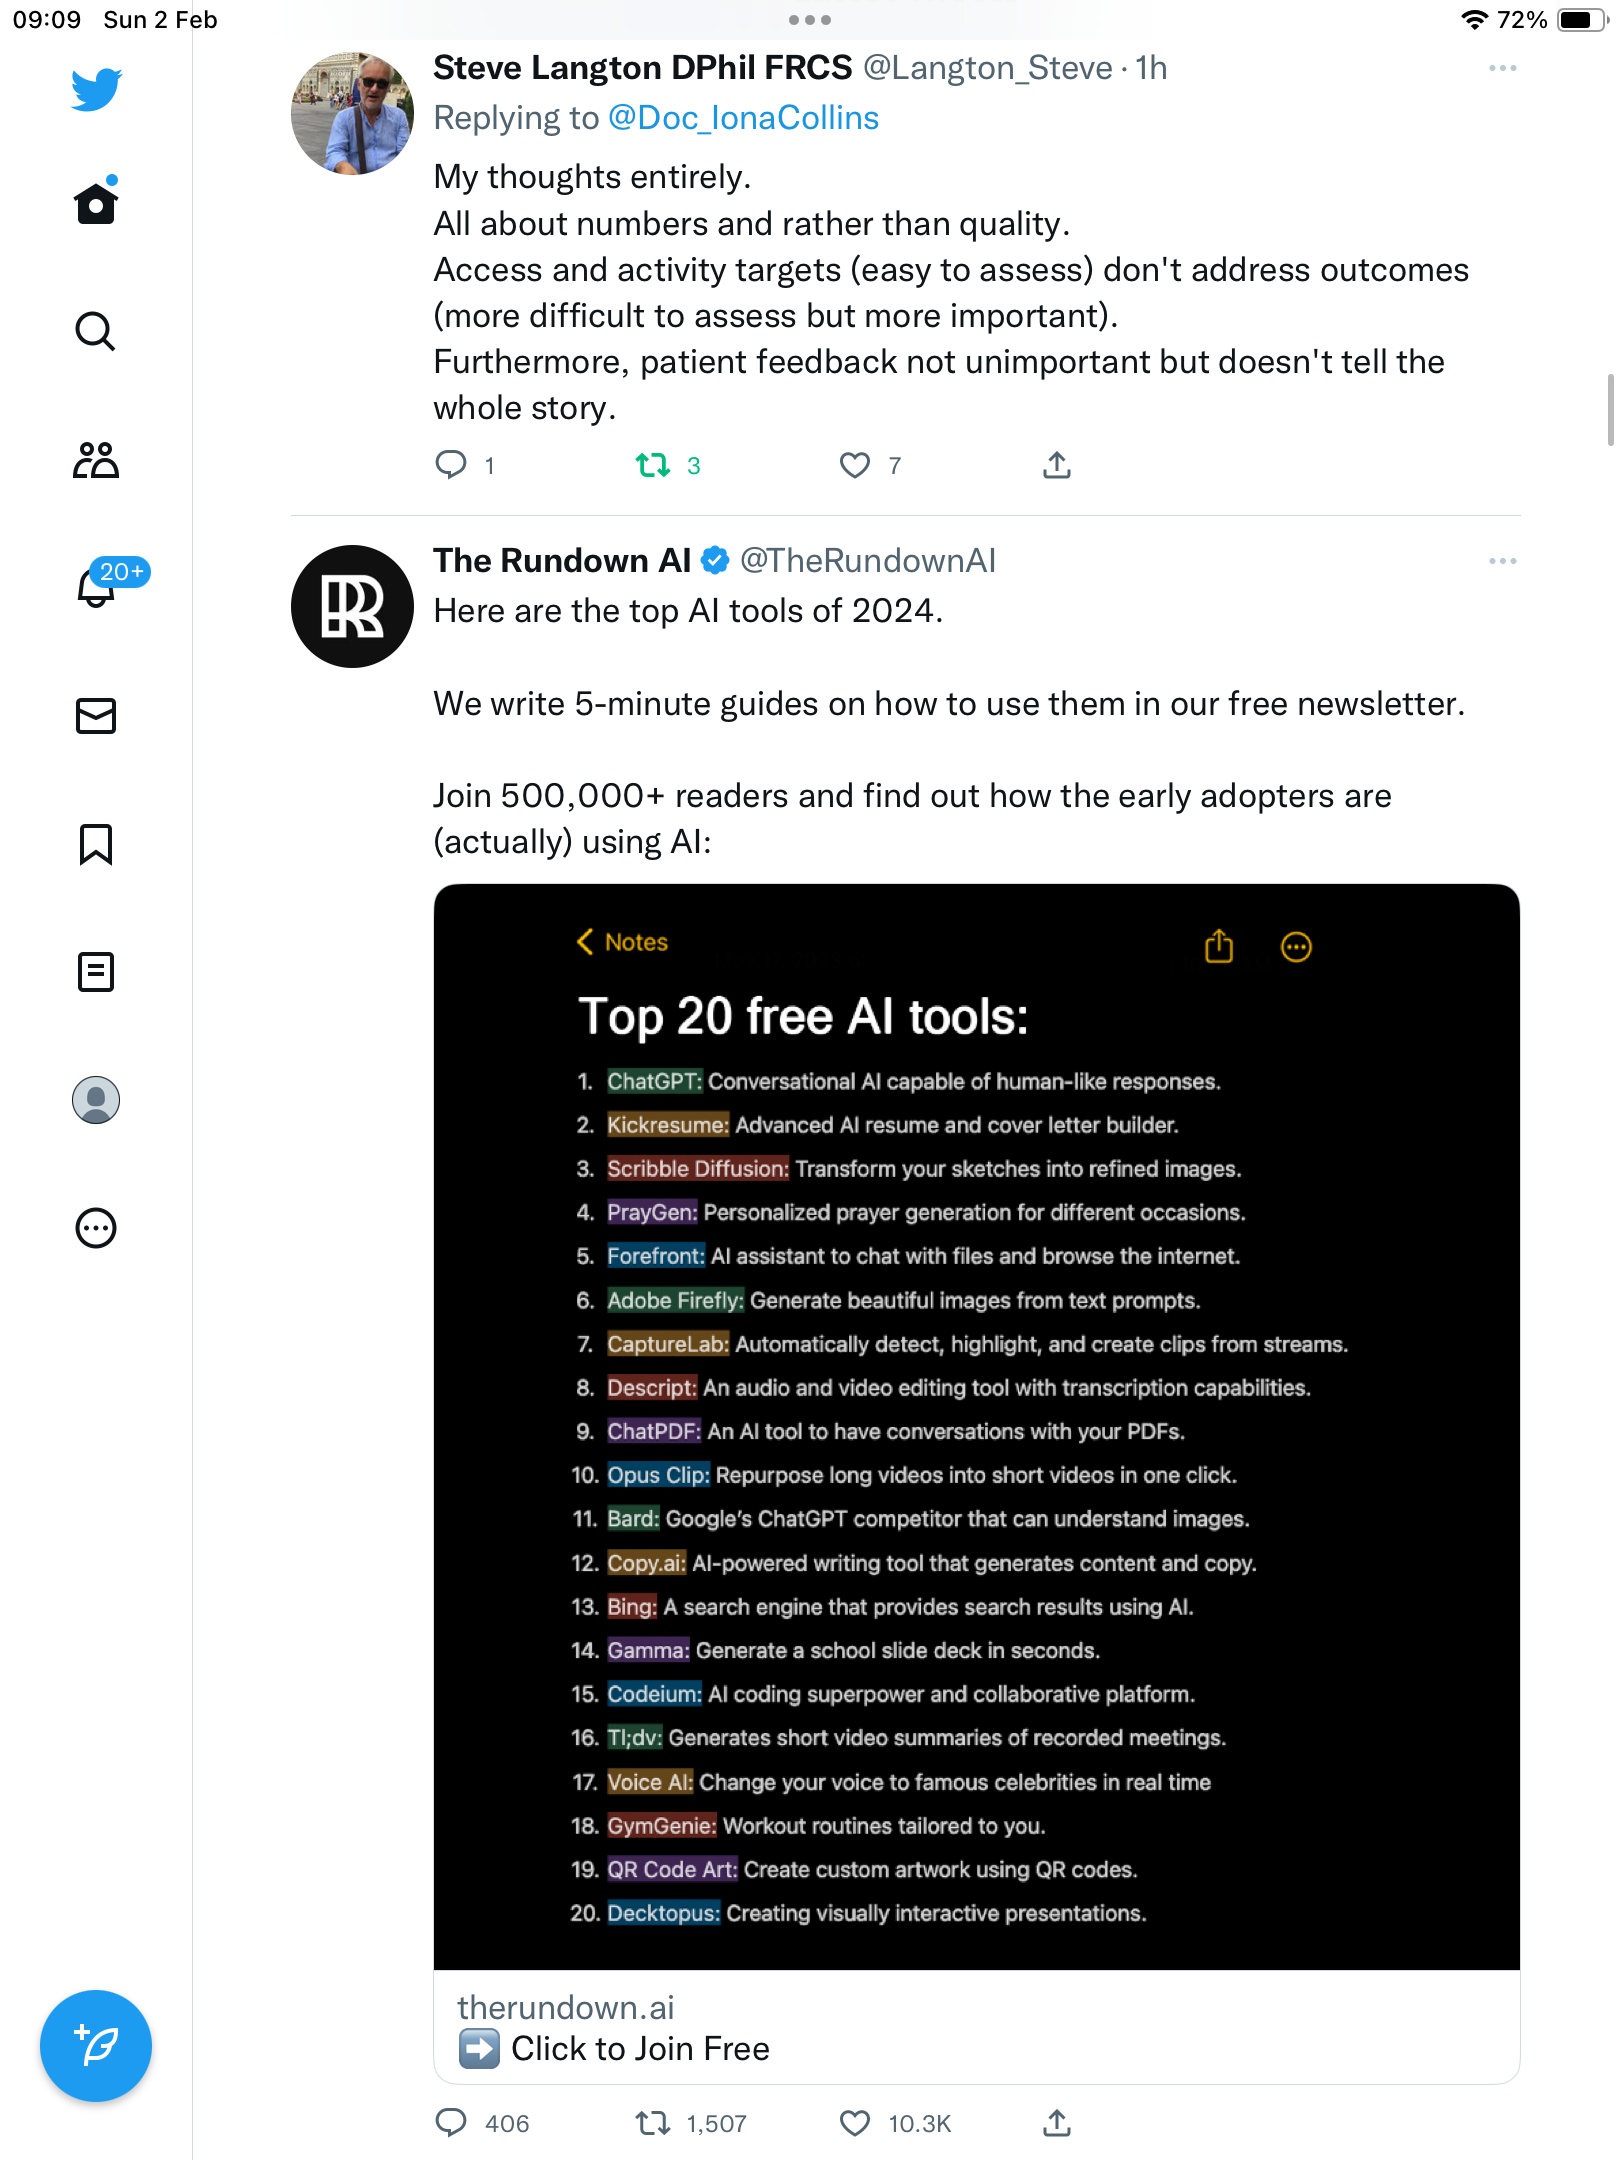
Task: Open Messages envelope icon
Action: click(x=96, y=716)
